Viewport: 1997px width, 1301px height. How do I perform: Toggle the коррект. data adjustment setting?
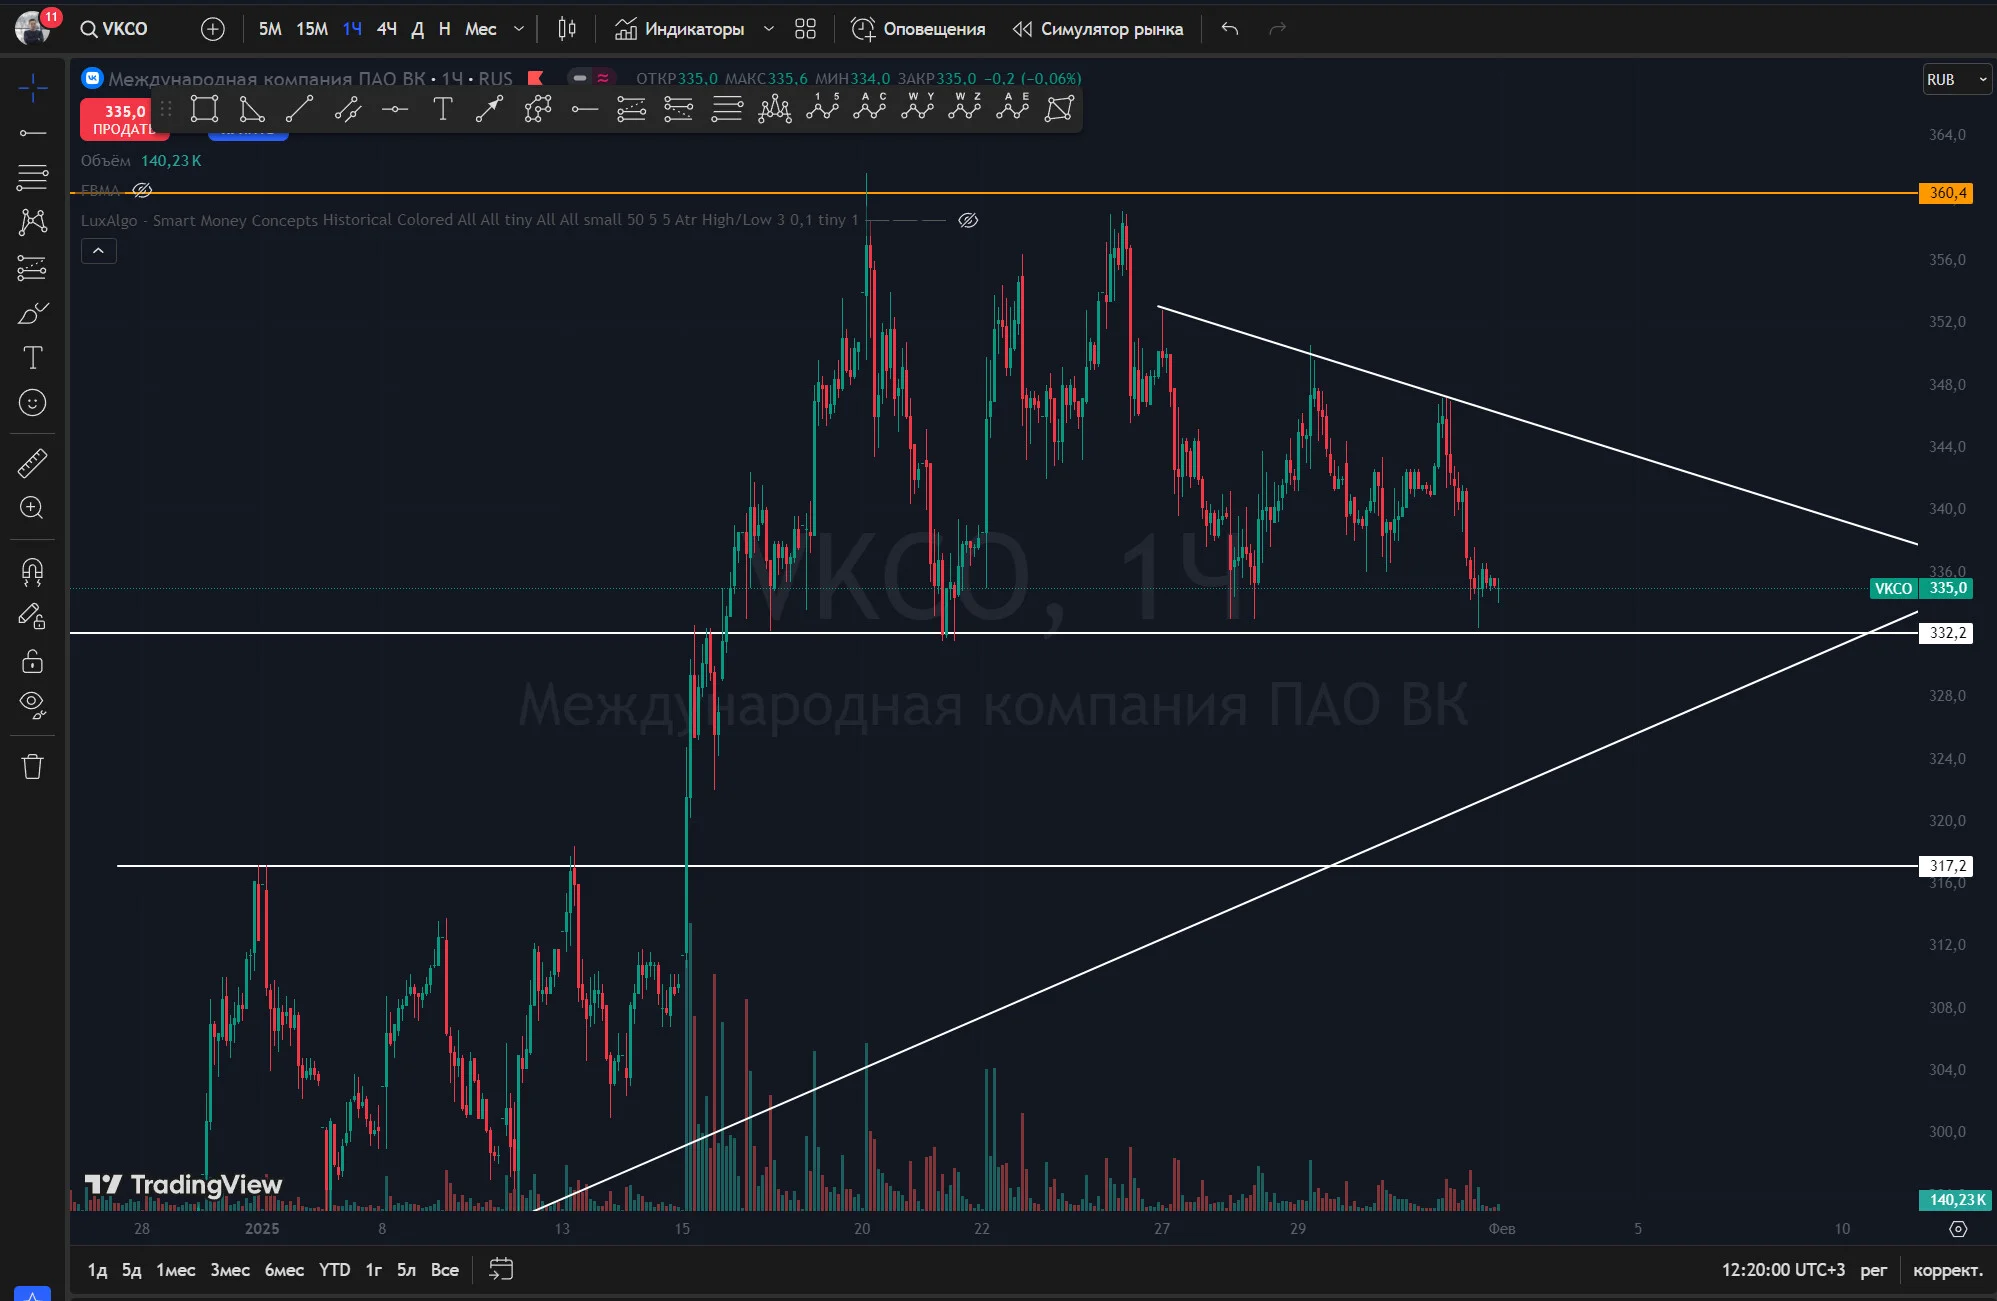[x=1947, y=1270]
